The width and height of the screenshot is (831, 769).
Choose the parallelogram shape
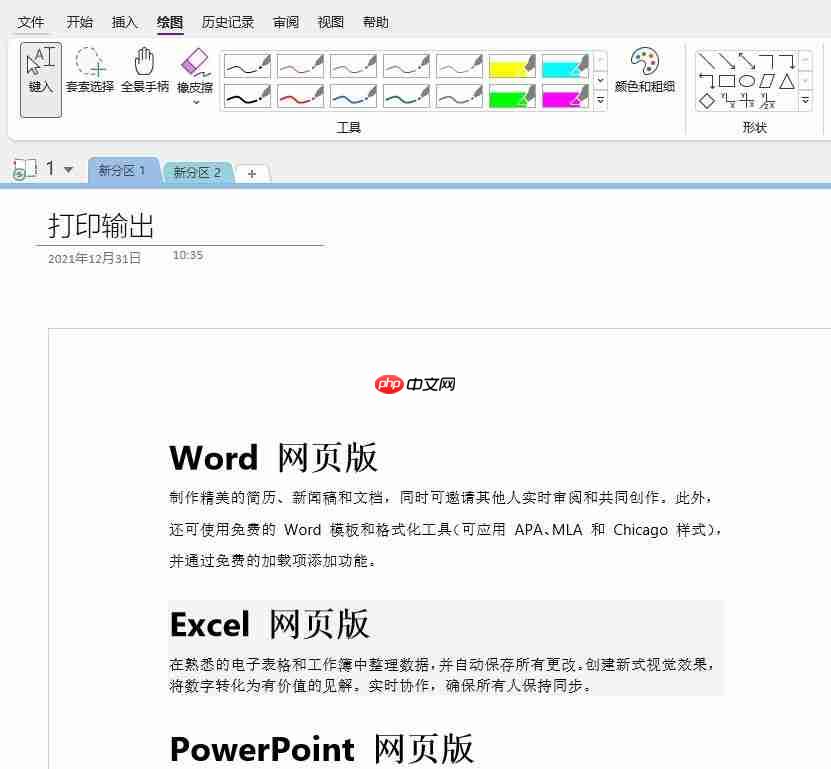pyautogui.click(x=767, y=81)
